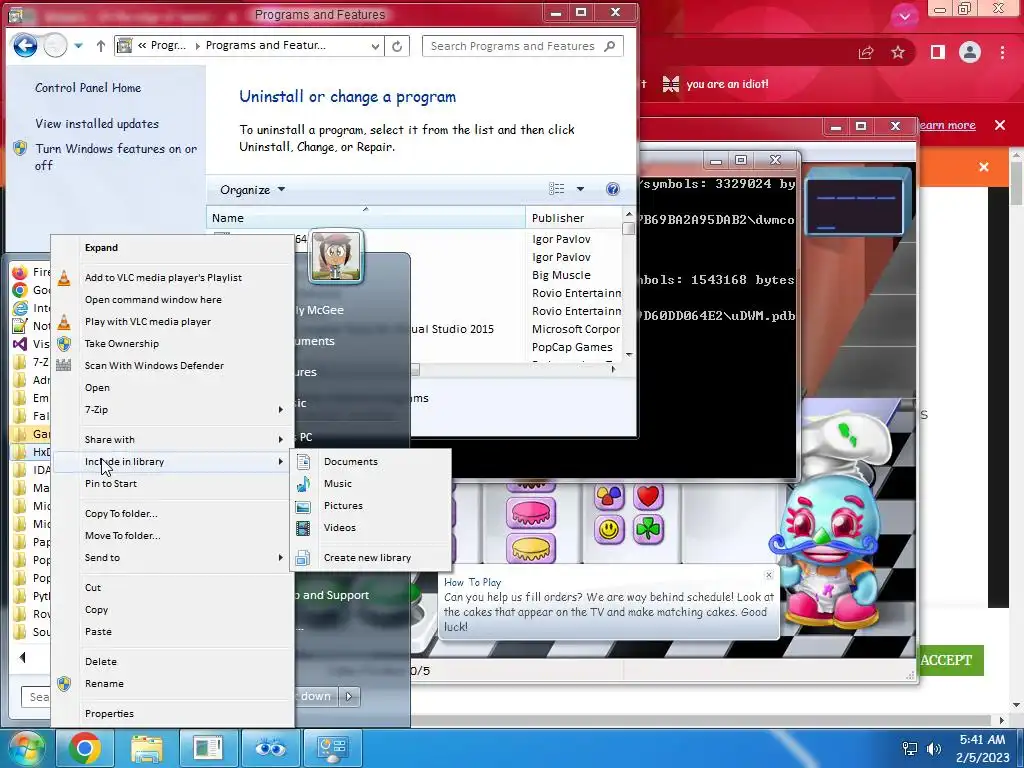Select the clover topping icon in the game
This screenshot has height=768, width=1024.
(648, 530)
